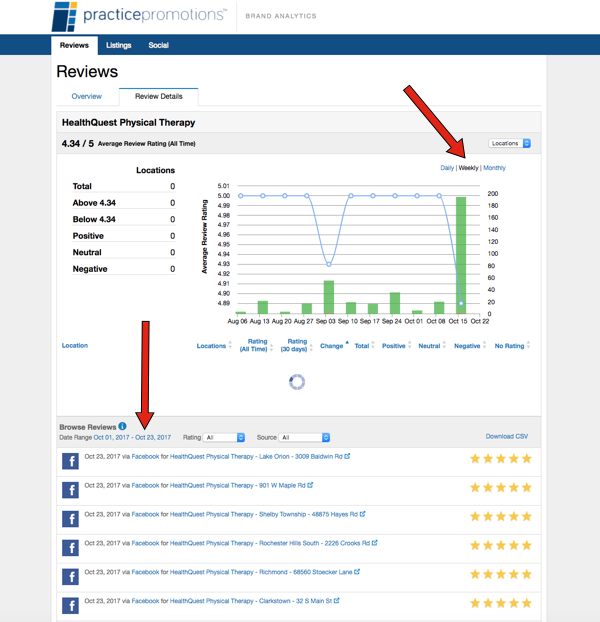Click tall green bar for Oct 15
600x622 pixels.
coord(461,255)
